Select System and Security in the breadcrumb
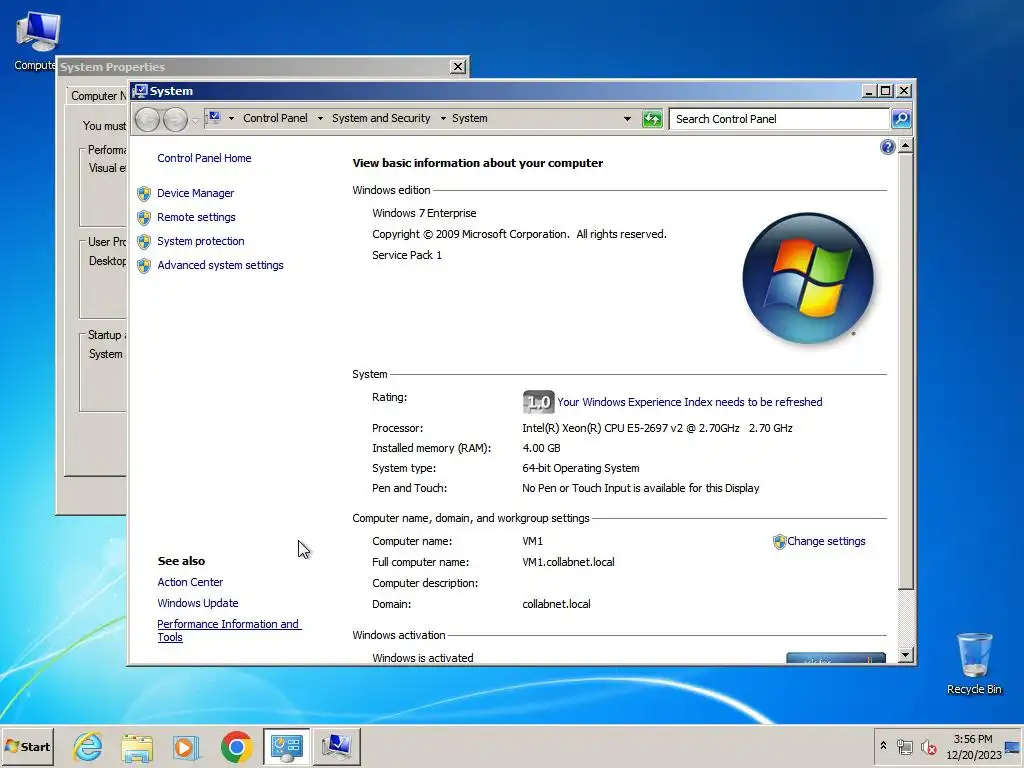1024x768 pixels. point(381,118)
